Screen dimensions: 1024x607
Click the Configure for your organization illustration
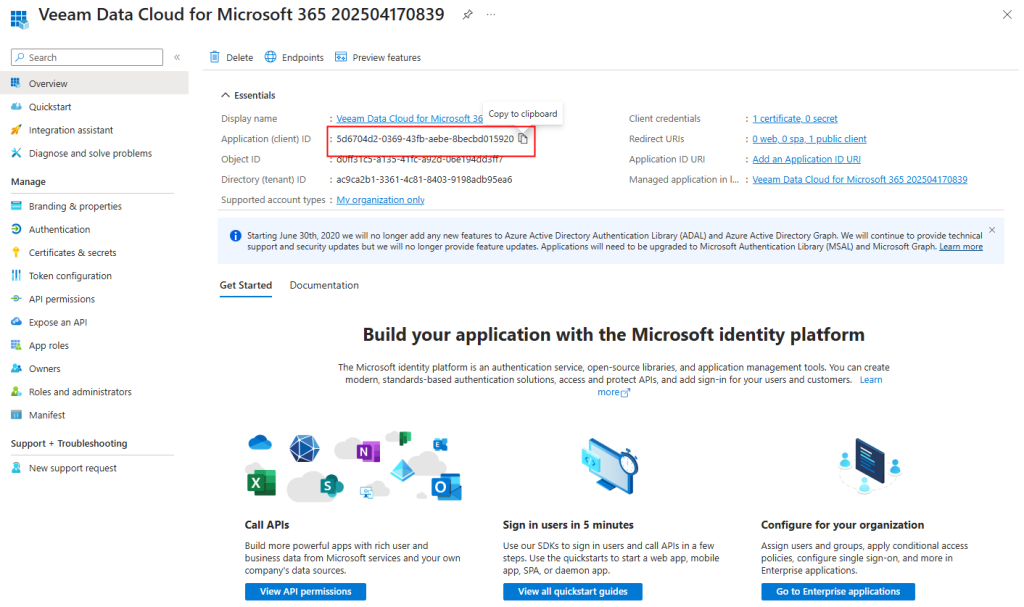[x=869, y=466]
